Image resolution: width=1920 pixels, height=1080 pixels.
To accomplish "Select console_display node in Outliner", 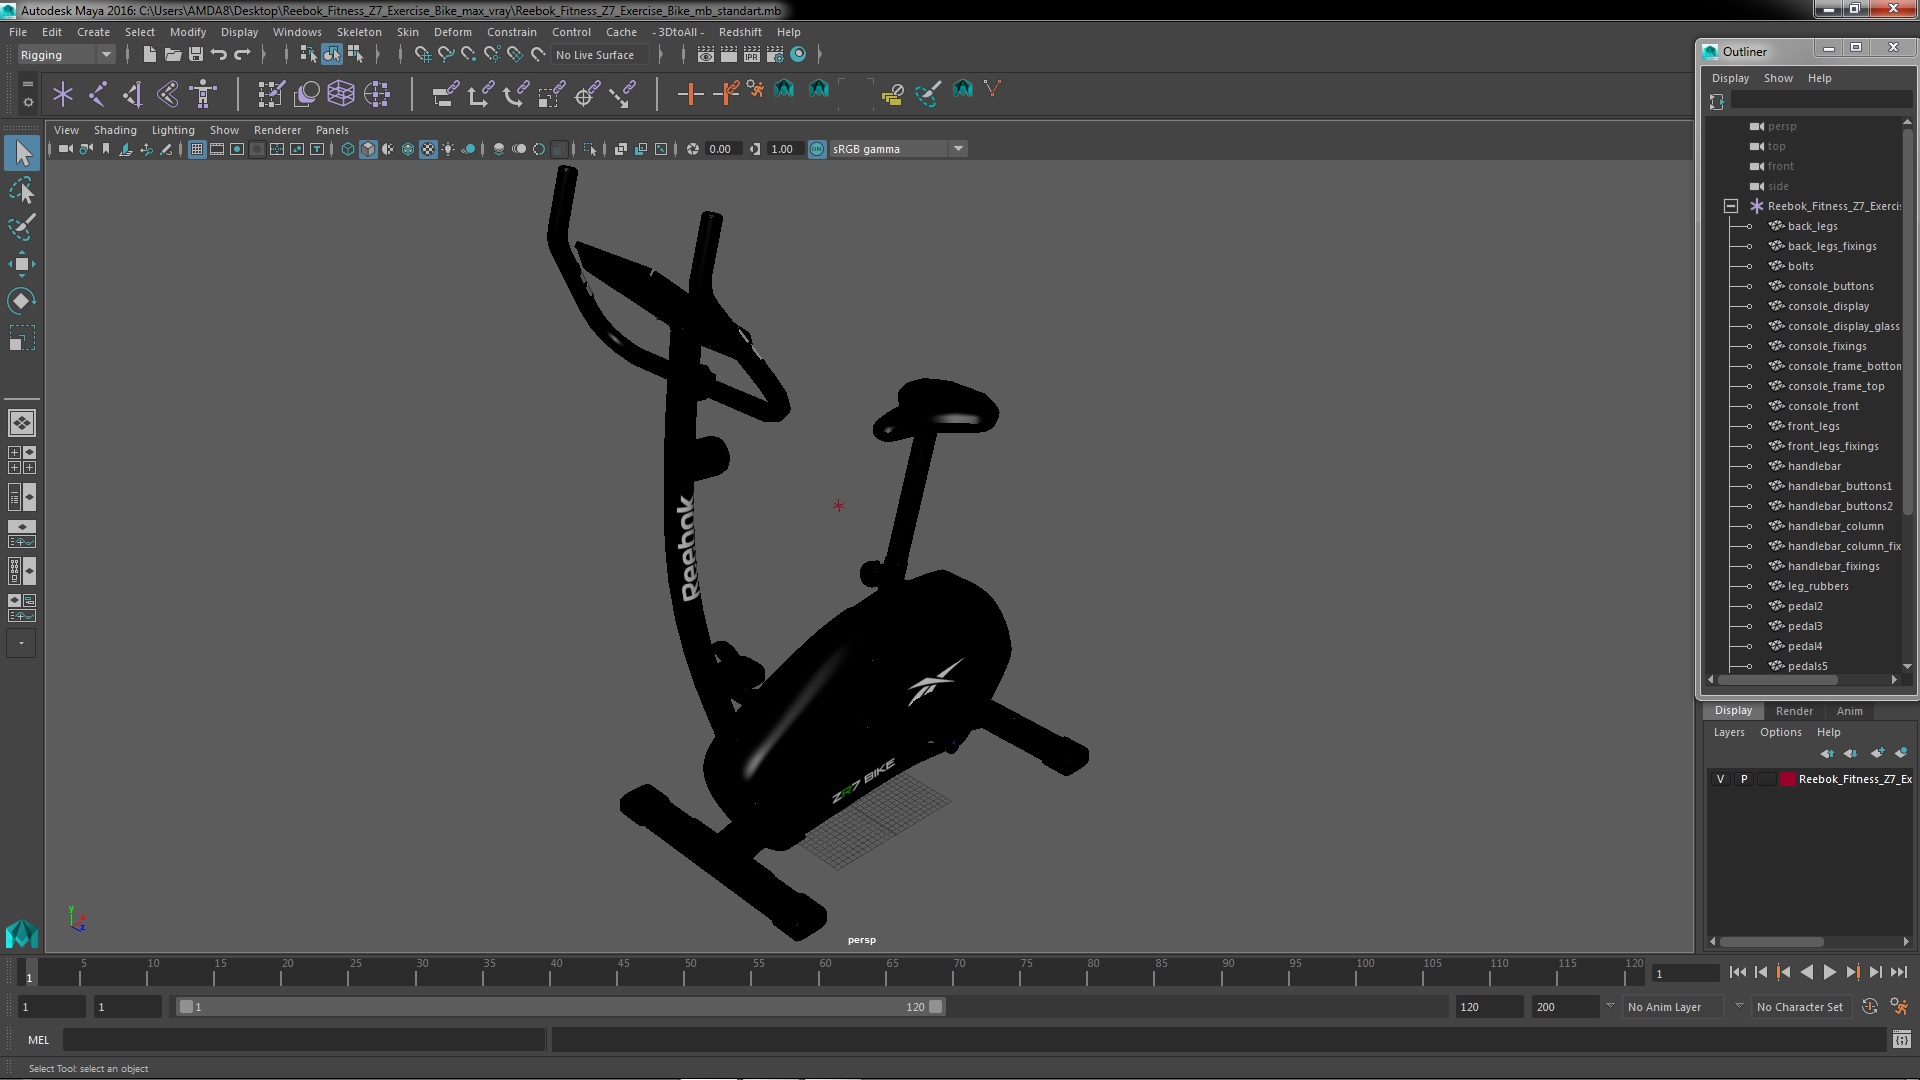I will coord(1827,306).
